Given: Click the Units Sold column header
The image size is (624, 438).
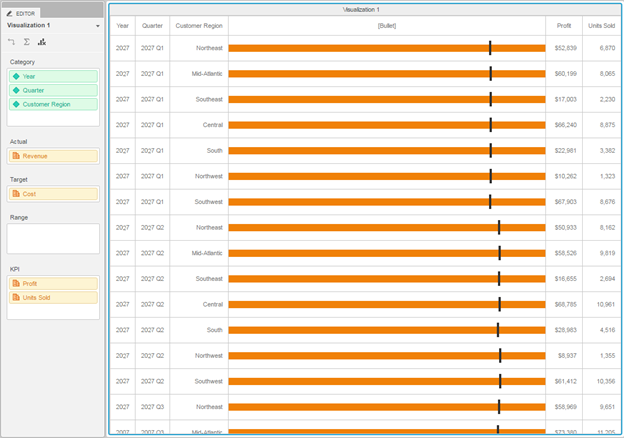Looking at the screenshot, I should (x=601, y=26).
